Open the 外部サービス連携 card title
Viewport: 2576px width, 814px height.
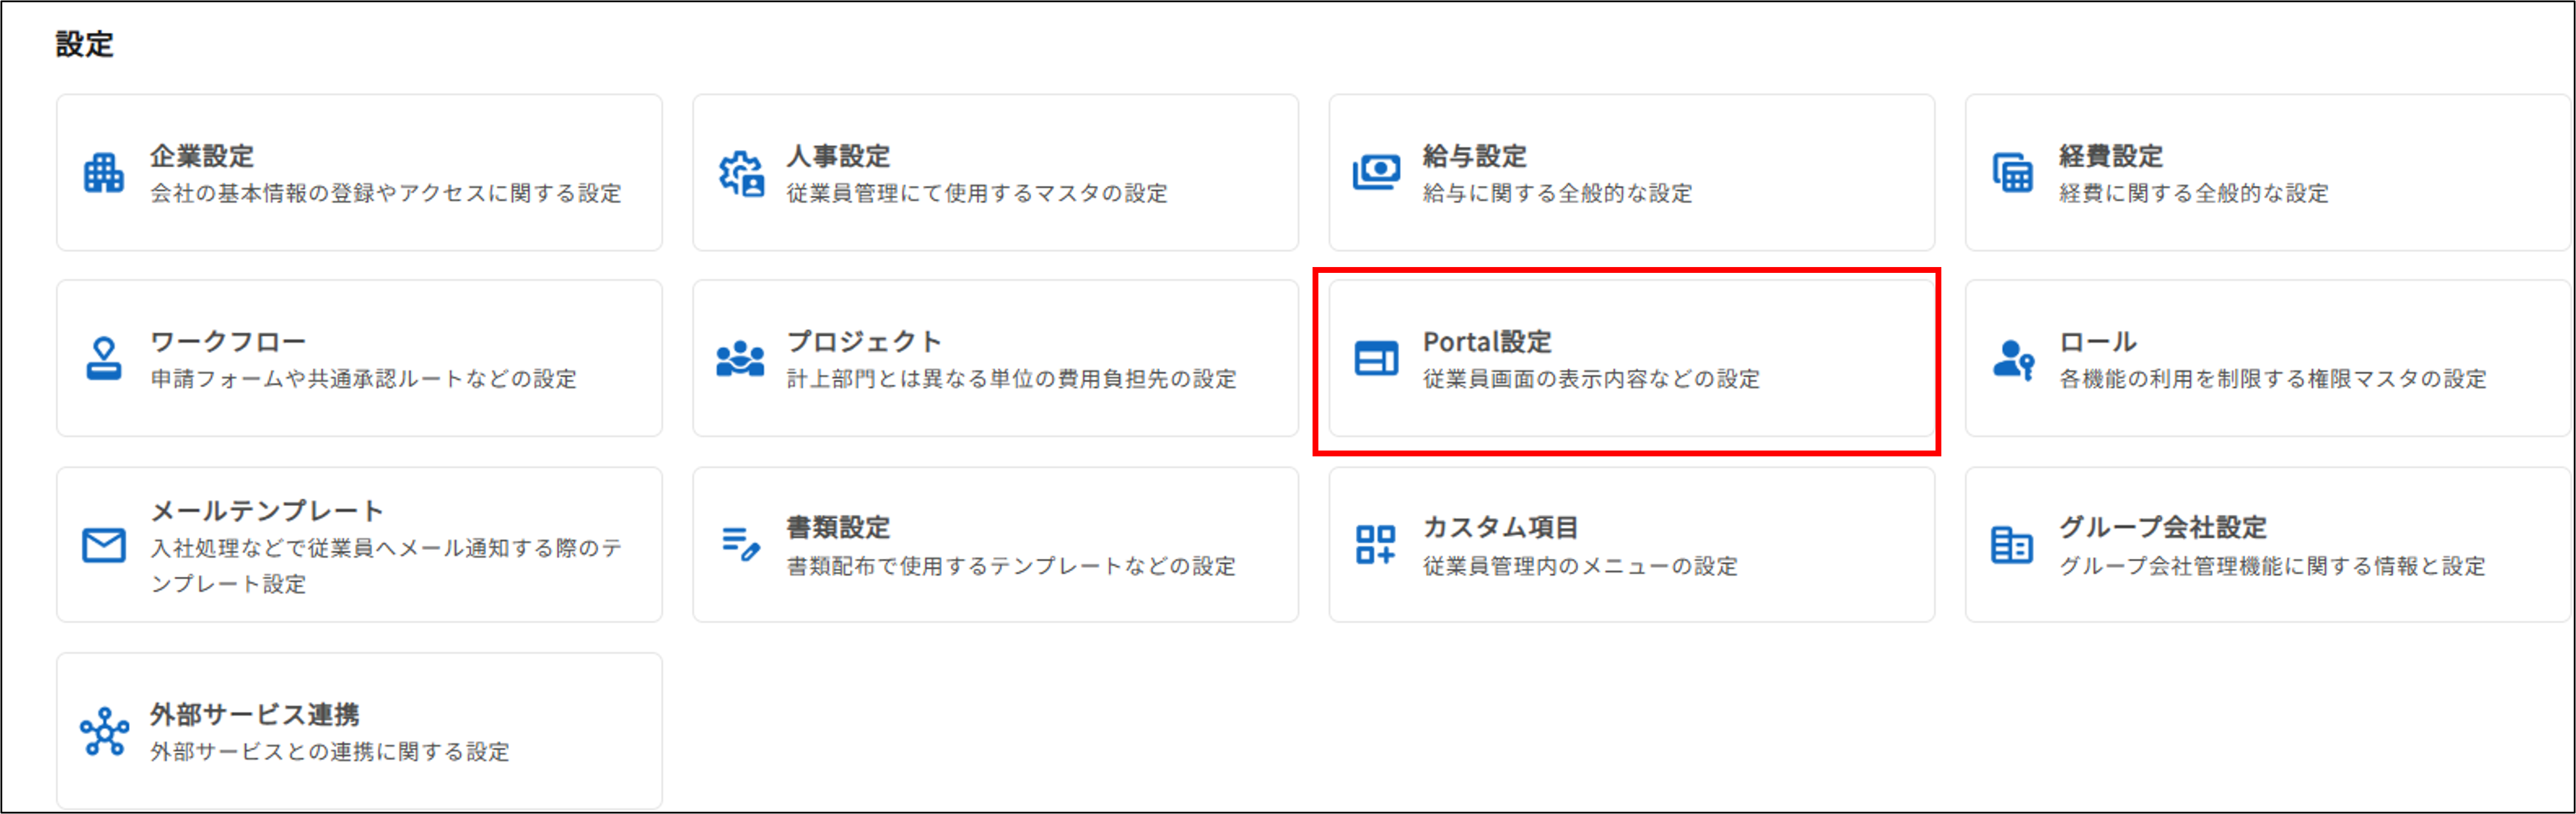[x=255, y=715]
